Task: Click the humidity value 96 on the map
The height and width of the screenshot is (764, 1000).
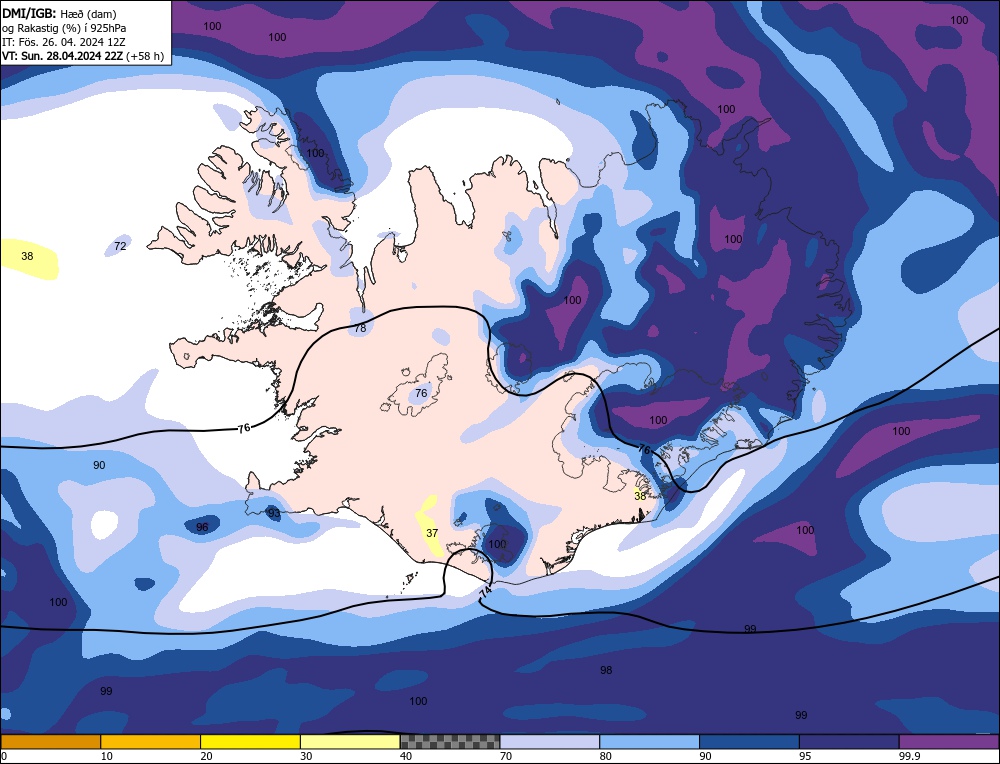Action: [x=202, y=527]
